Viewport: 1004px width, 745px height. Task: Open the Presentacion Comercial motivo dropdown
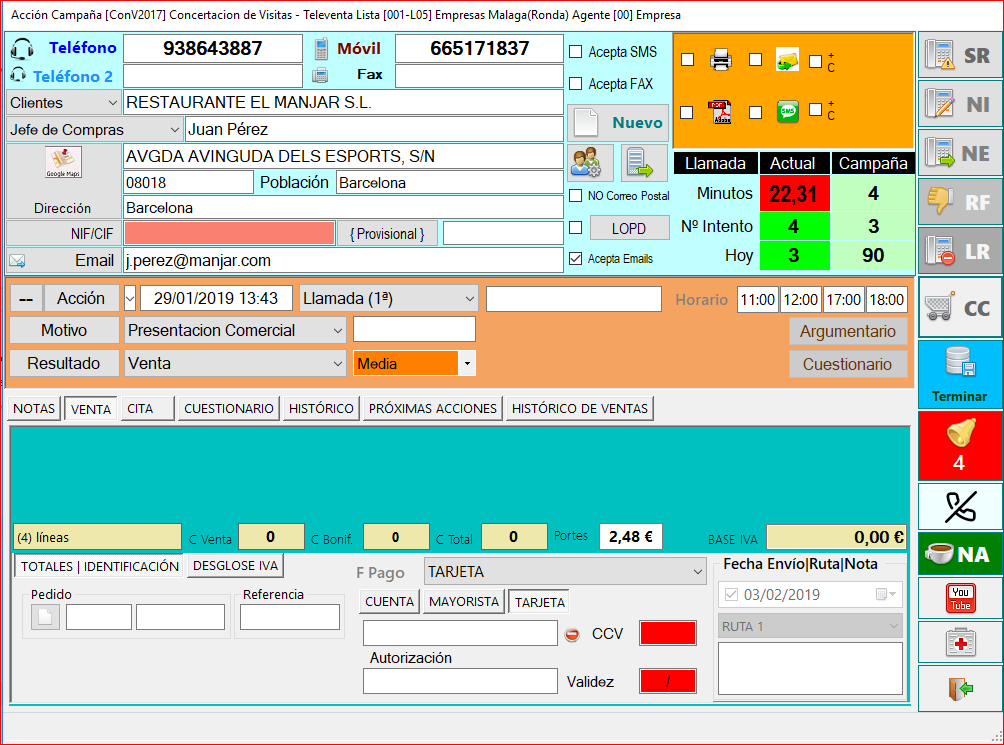click(337, 330)
